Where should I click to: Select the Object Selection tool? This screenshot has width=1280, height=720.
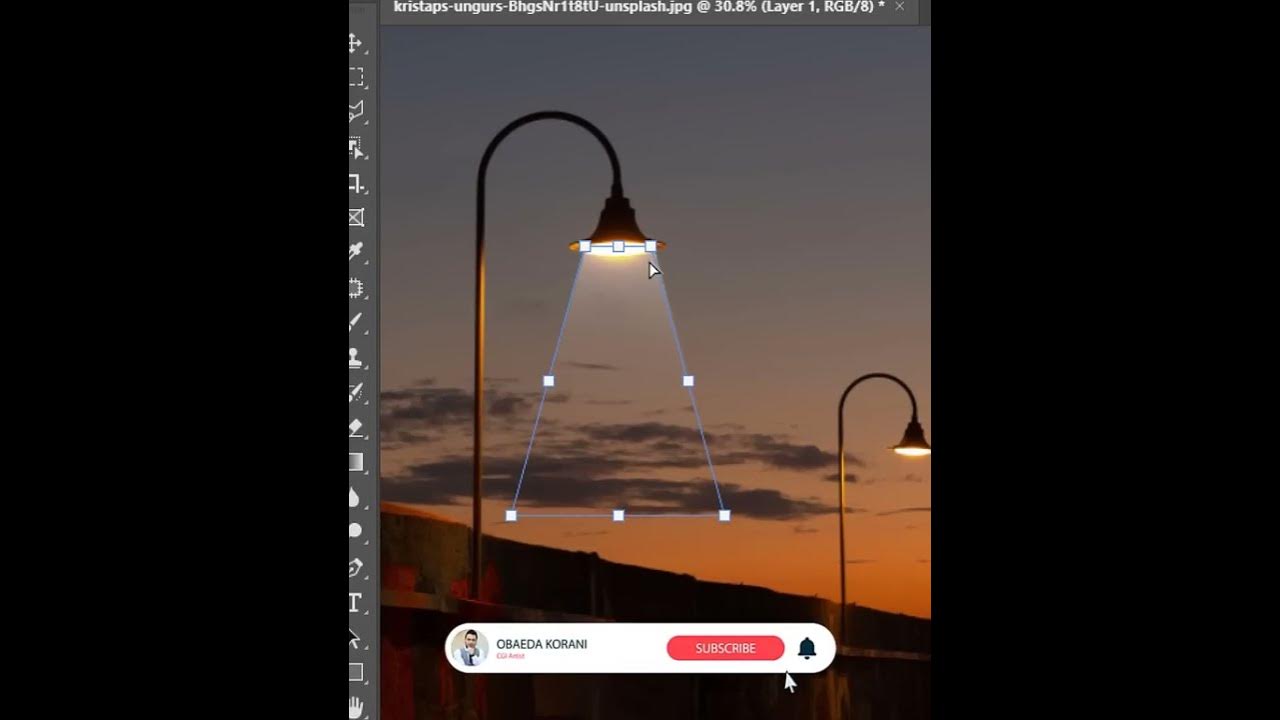pyautogui.click(x=355, y=147)
